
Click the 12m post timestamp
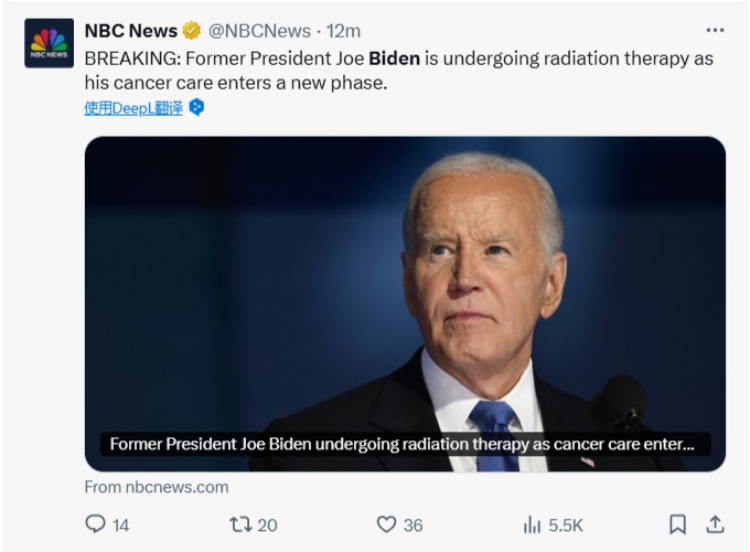(x=344, y=31)
